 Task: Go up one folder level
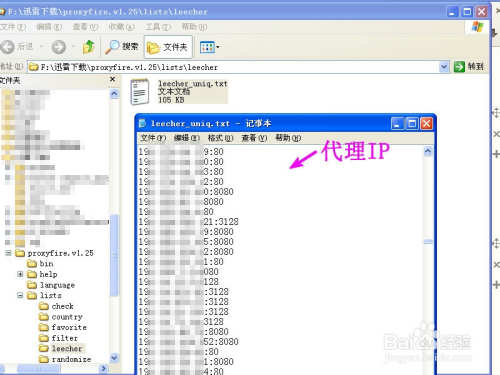click(x=89, y=47)
